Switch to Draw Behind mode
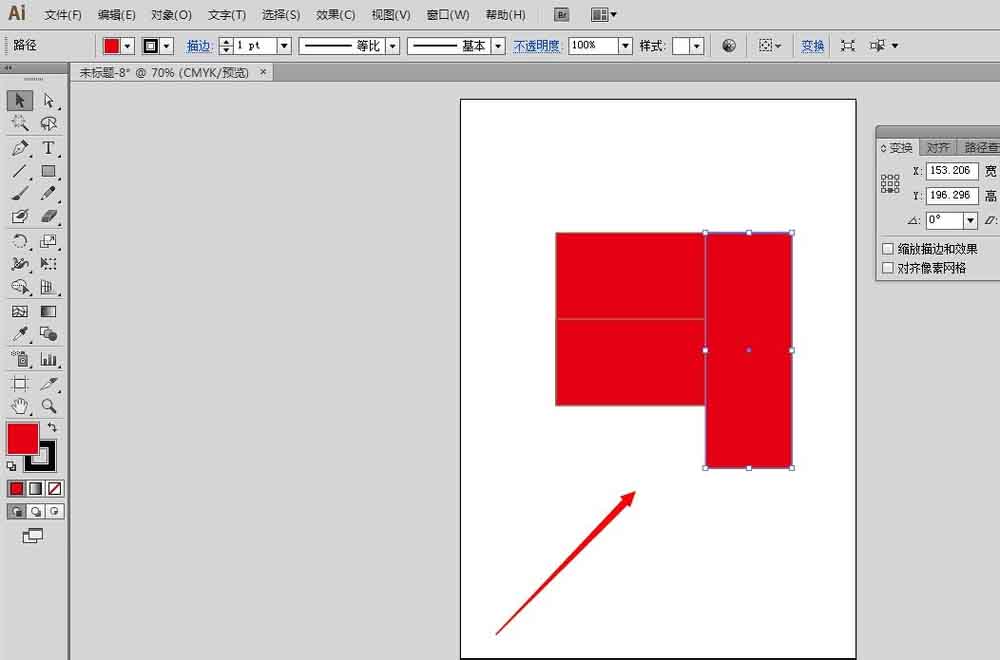Image resolution: width=1000 pixels, height=660 pixels. (x=36, y=511)
